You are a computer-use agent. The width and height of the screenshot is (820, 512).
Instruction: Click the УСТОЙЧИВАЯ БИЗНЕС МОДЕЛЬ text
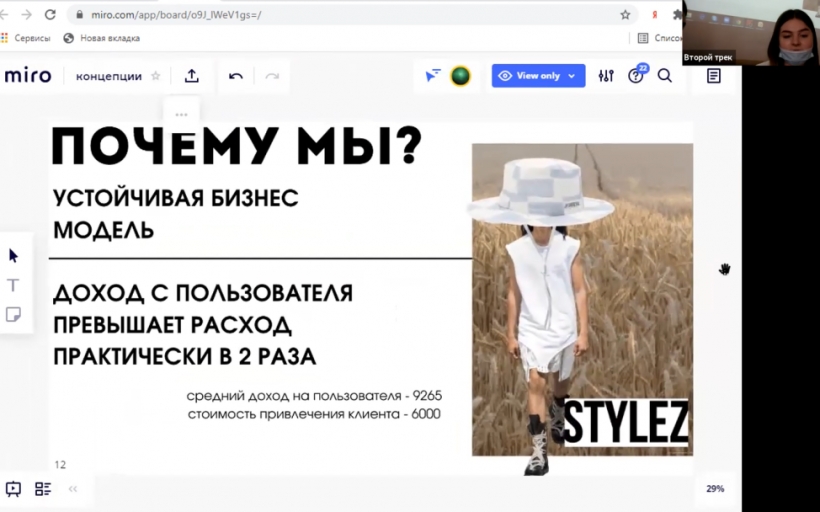(x=176, y=214)
